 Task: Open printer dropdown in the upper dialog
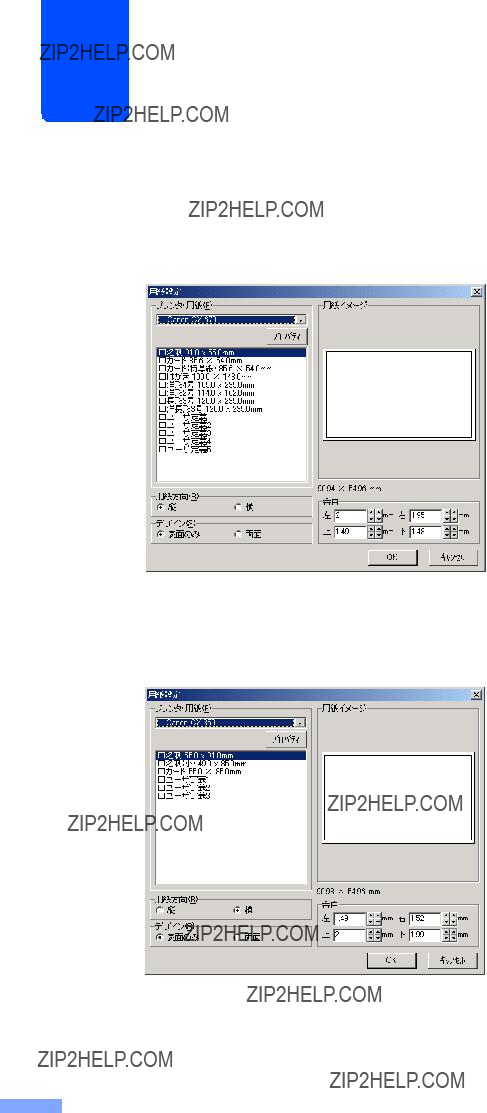click(x=302, y=319)
